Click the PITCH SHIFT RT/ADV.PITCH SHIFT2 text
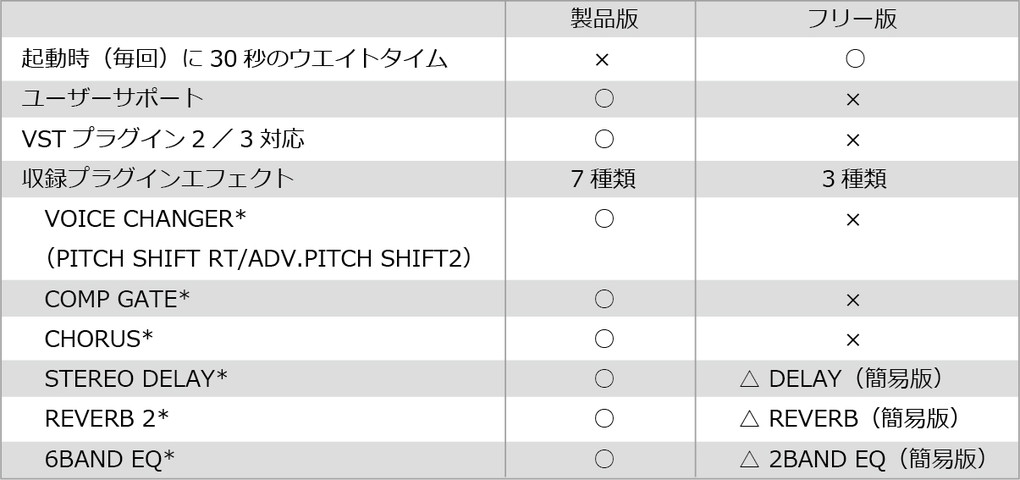Viewport: 1020px width, 480px height. tap(258, 260)
